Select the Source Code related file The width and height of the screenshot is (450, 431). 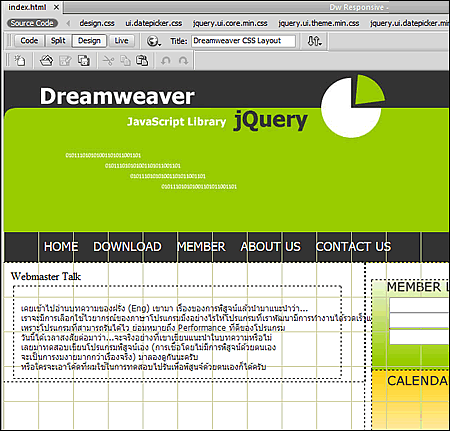(x=32, y=23)
